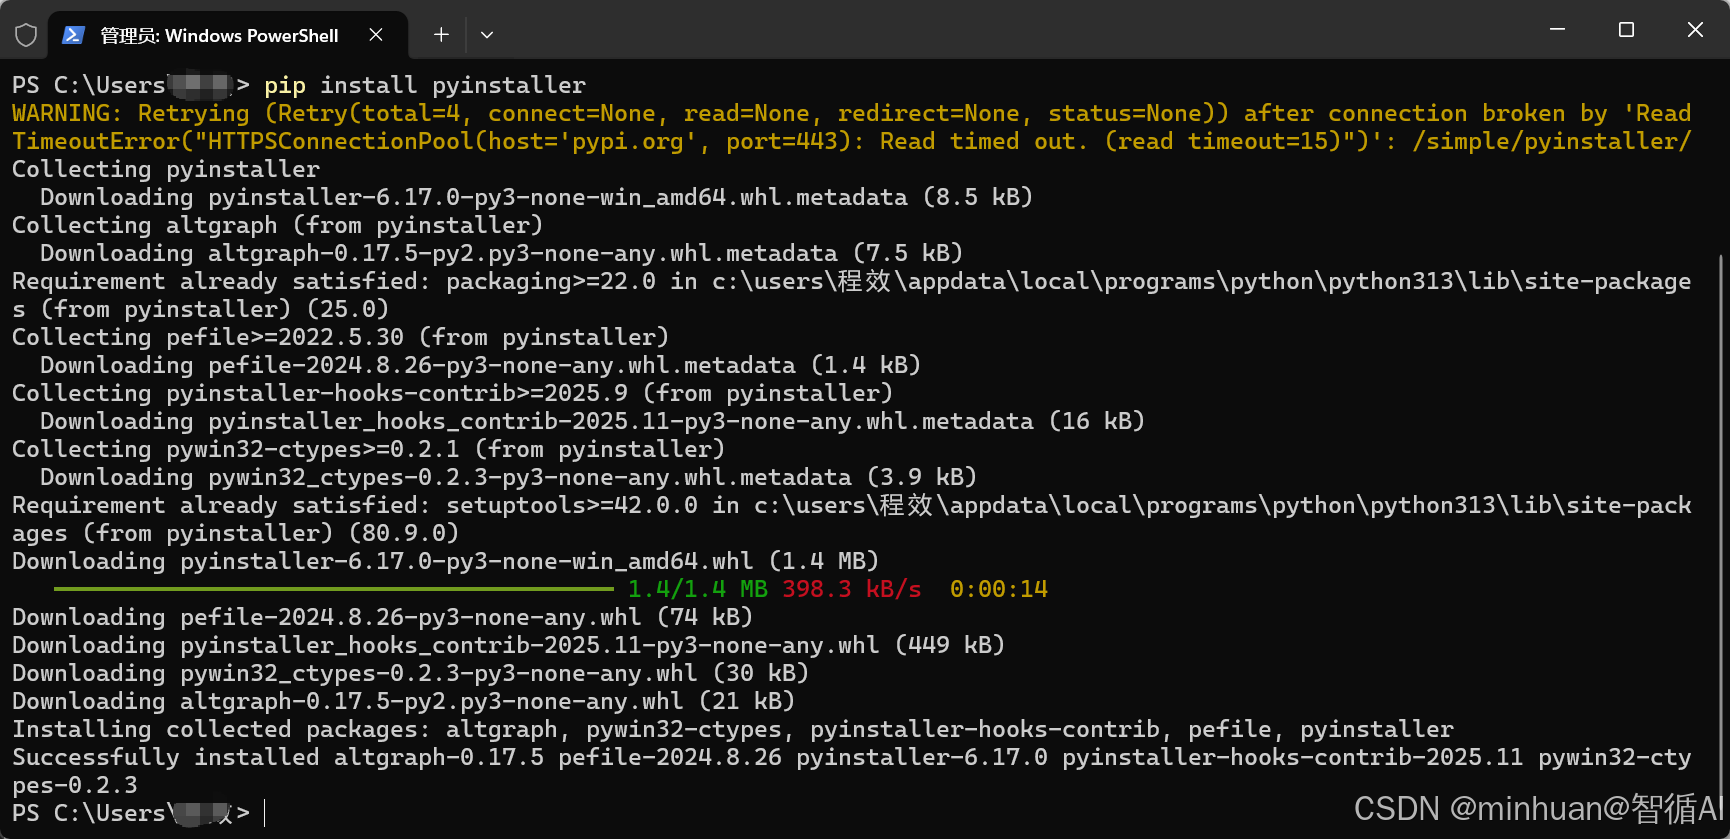The height and width of the screenshot is (839, 1730).
Task: Close the terminal window
Action: tap(1695, 30)
